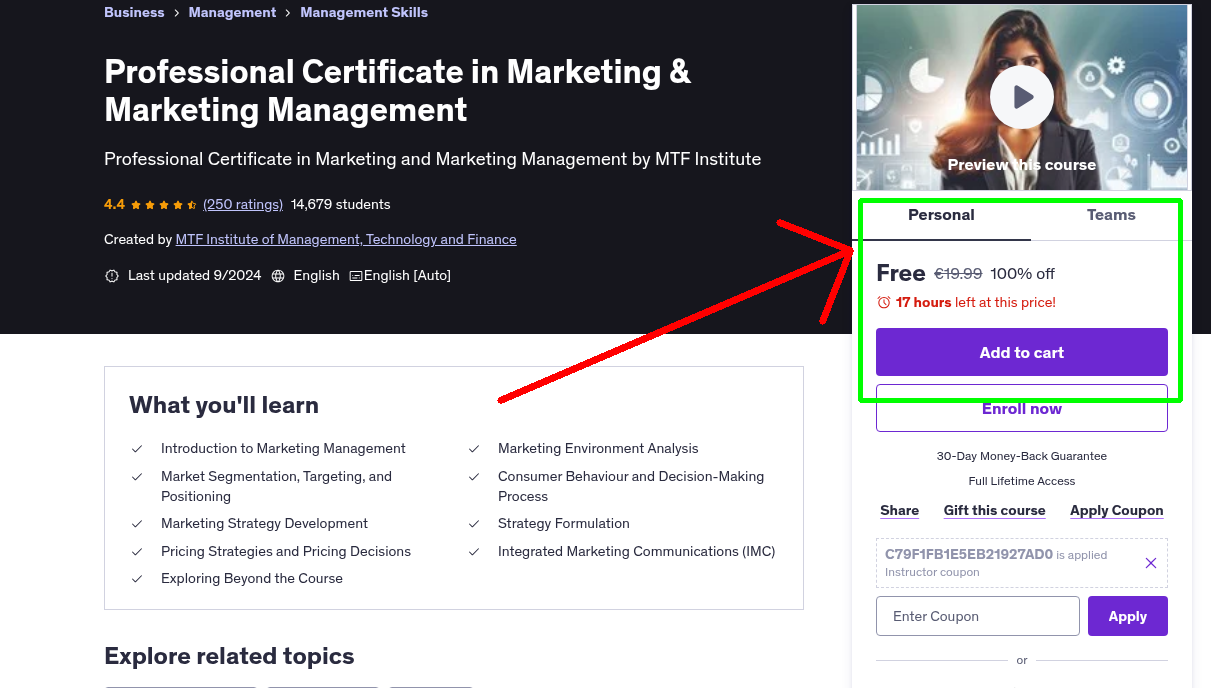Click the purple Apply button
Image resolution: width=1211 pixels, height=688 pixels.
pyautogui.click(x=1128, y=616)
